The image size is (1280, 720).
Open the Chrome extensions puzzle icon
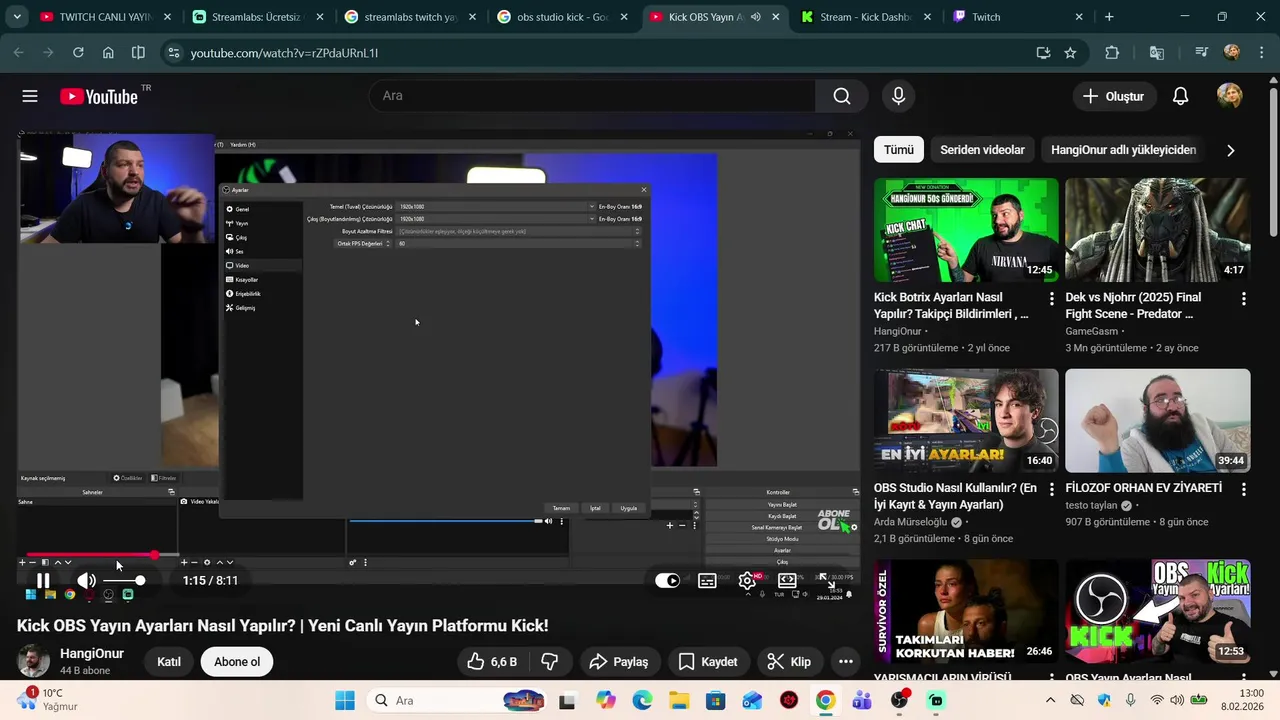(x=1112, y=53)
